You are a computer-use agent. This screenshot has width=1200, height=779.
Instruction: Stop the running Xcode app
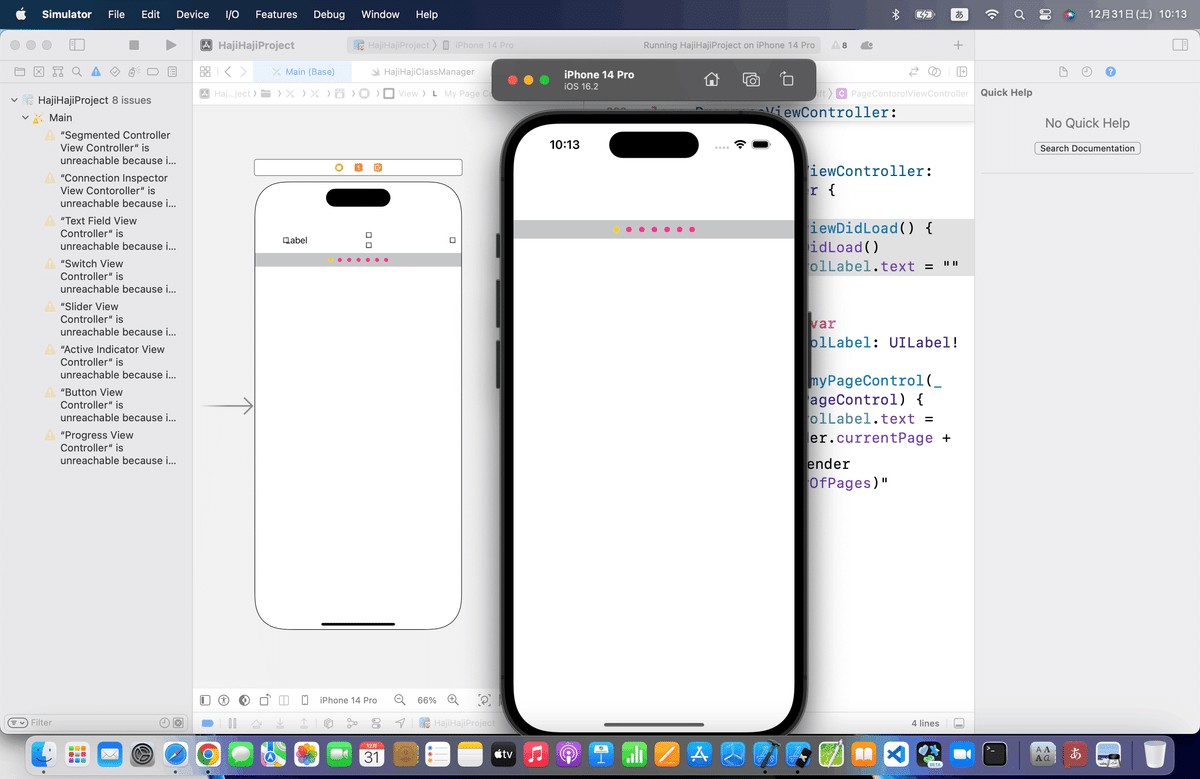[x=134, y=45]
